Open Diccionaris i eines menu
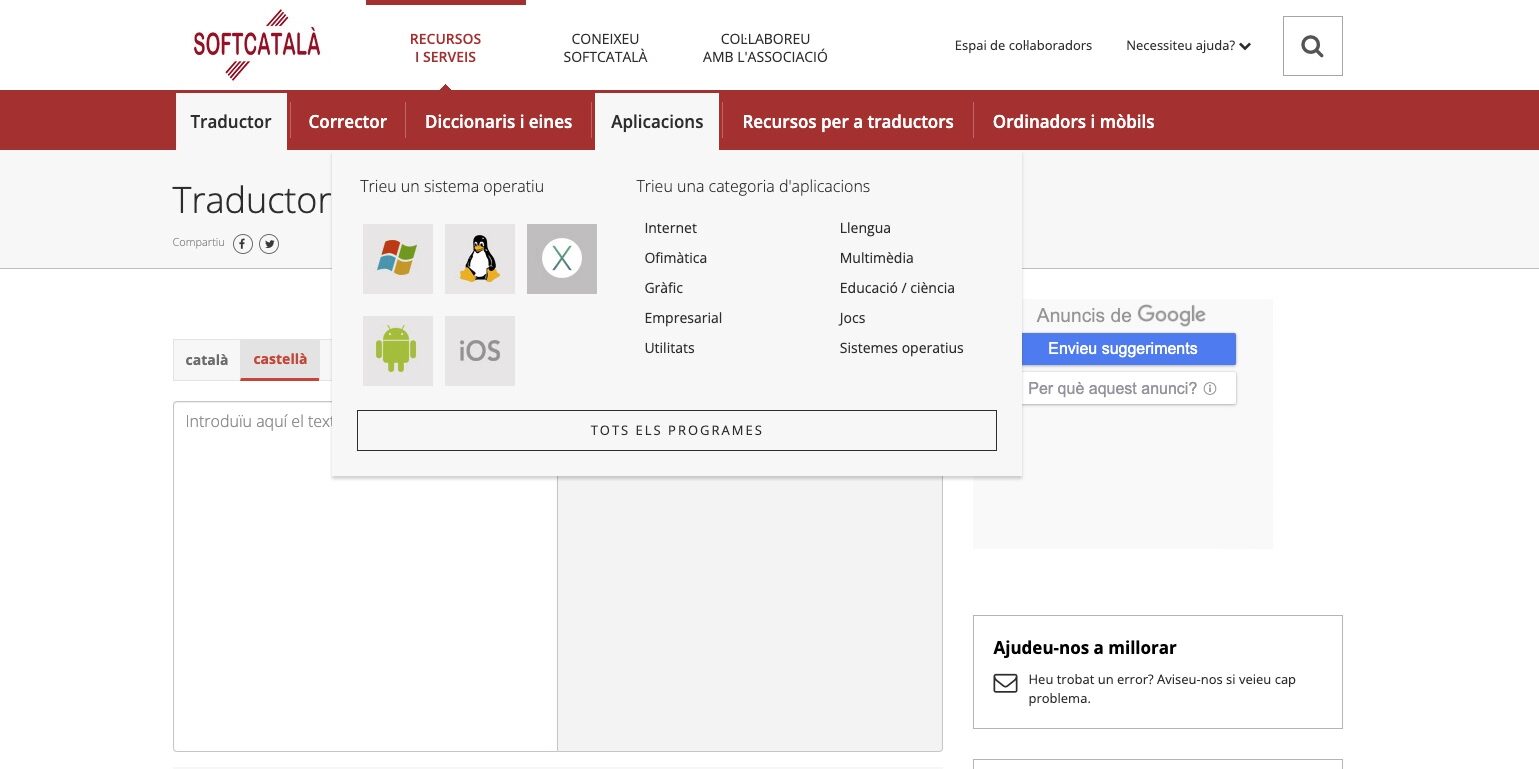The image size is (1539, 769). click(x=498, y=122)
